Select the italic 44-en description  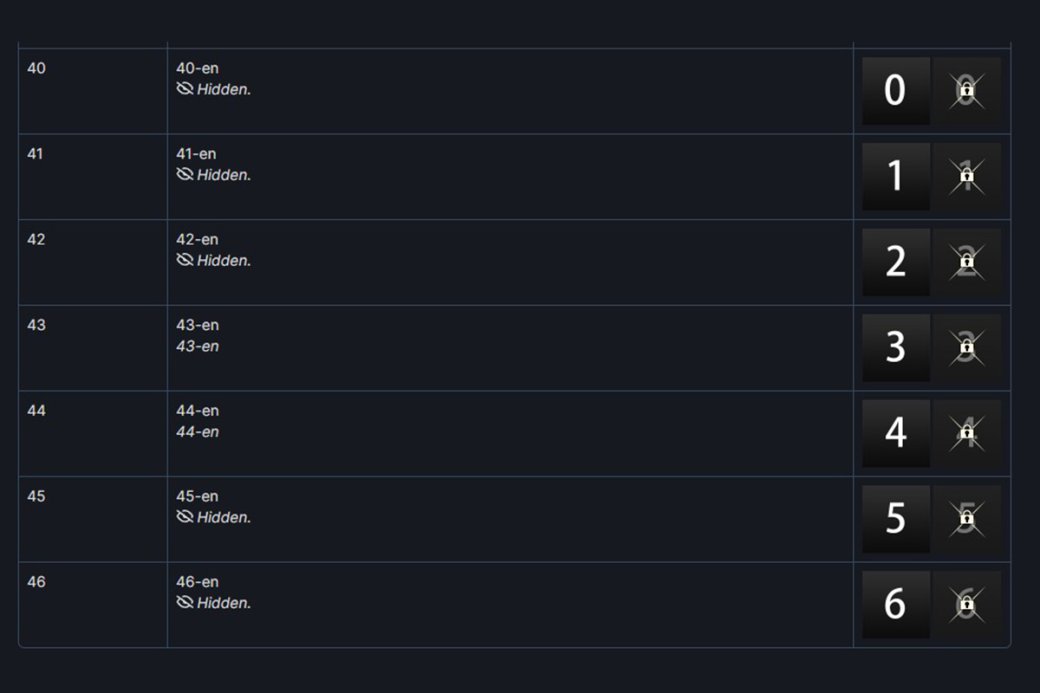197,432
